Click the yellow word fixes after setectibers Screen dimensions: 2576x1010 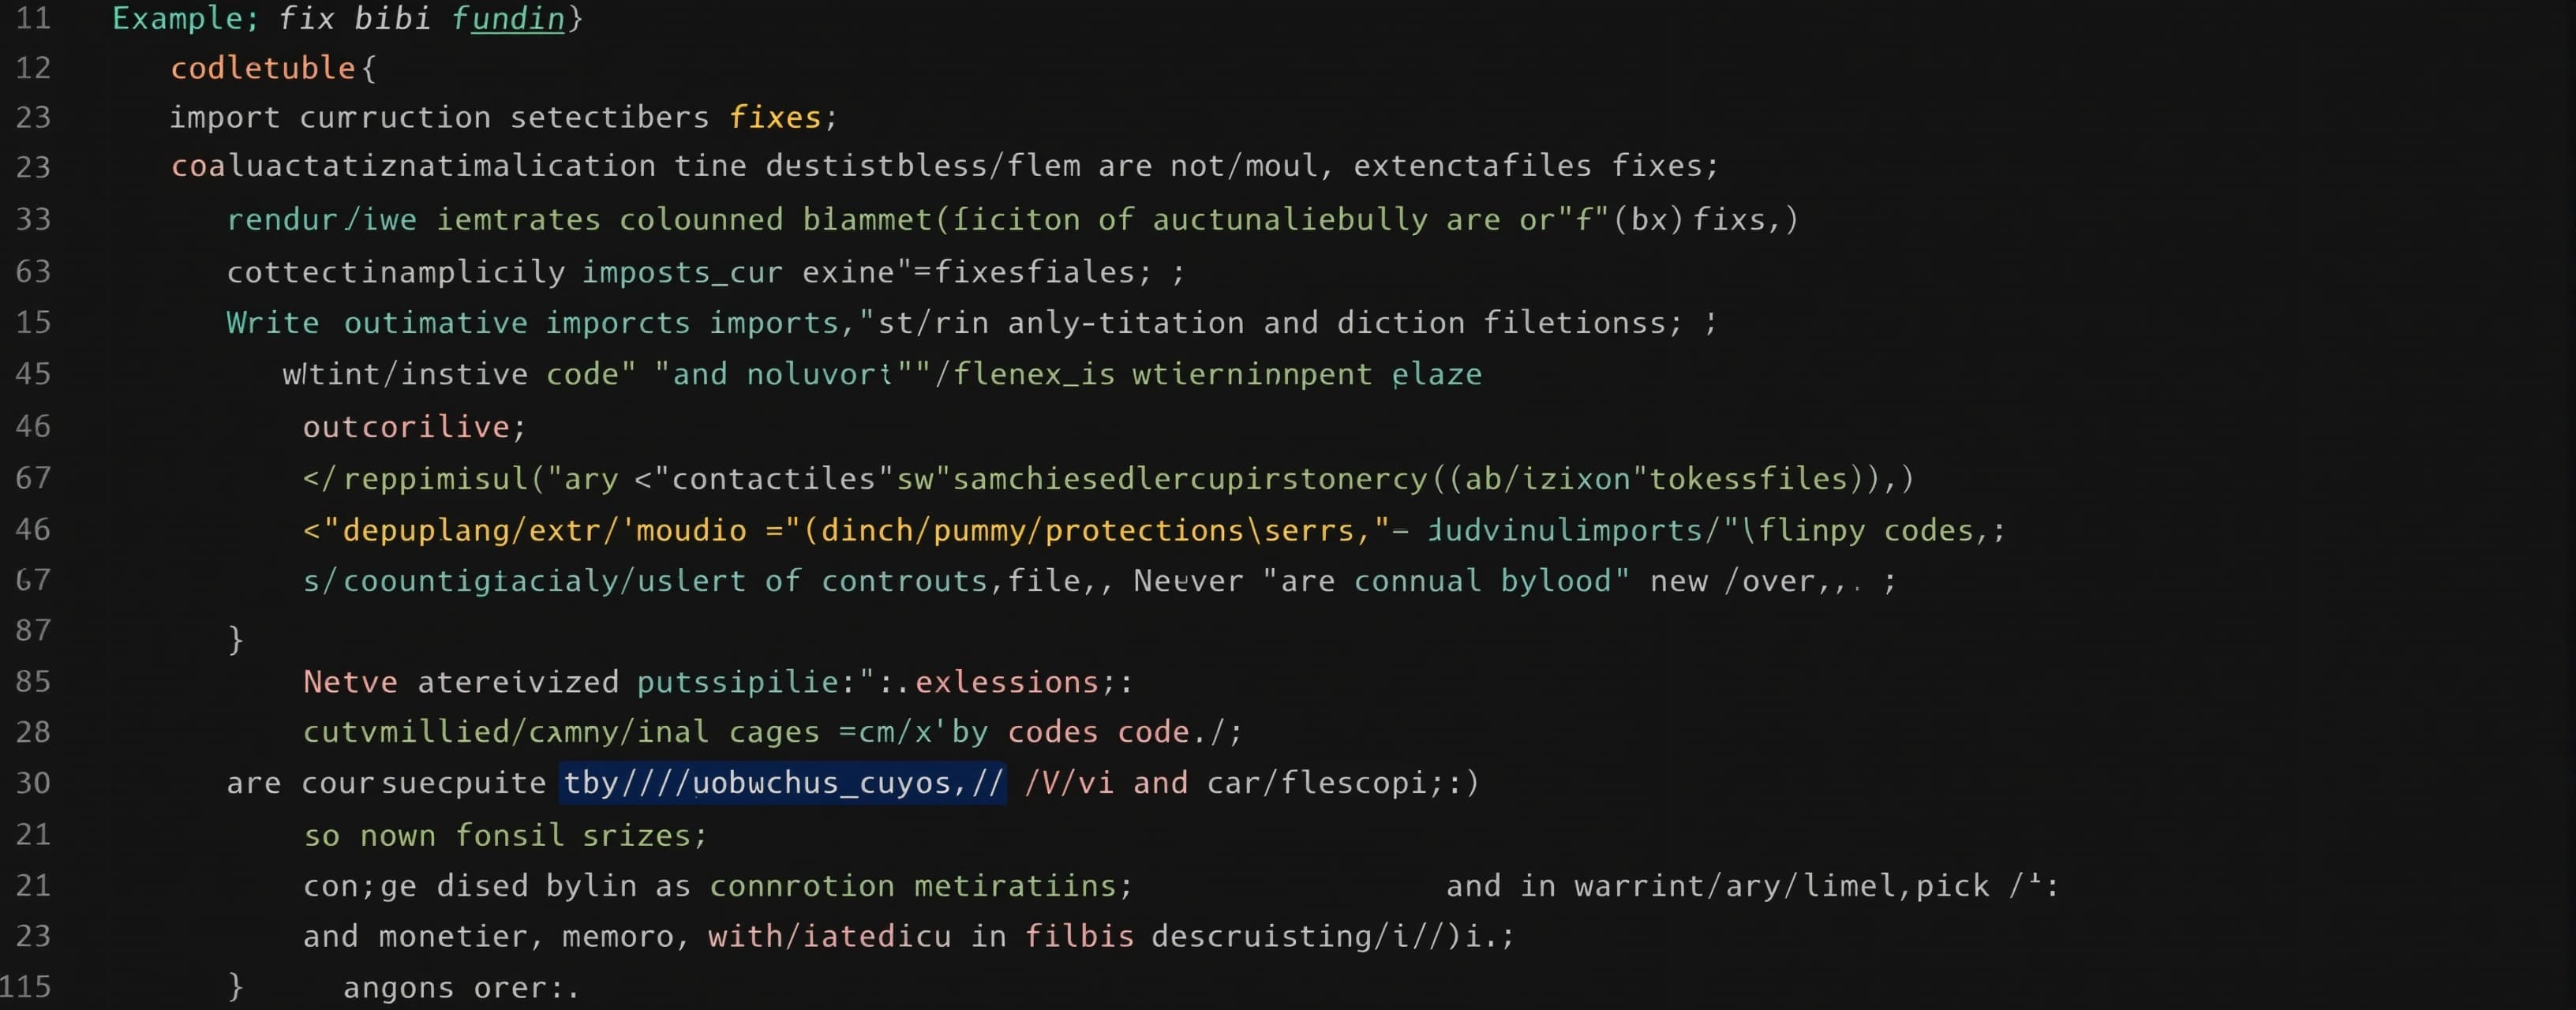pyautogui.click(x=775, y=117)
